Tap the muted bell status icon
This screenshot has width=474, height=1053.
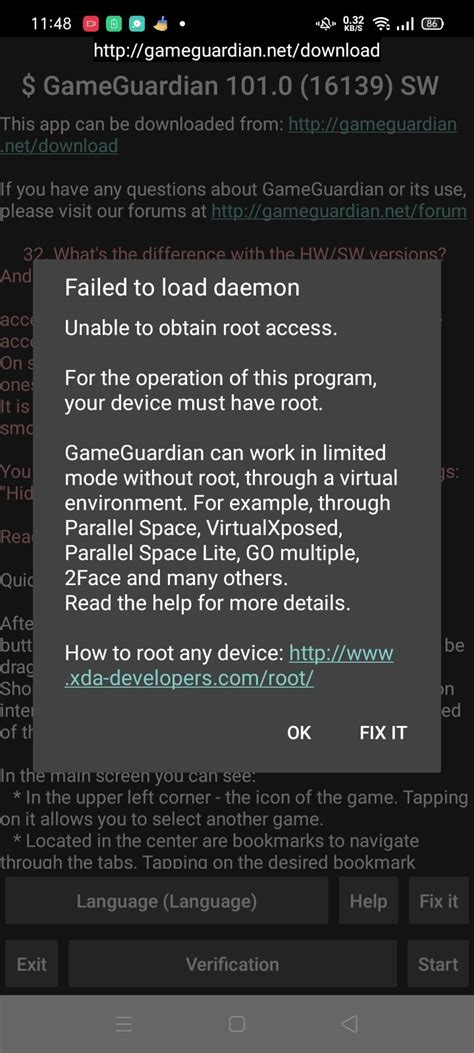pyautogui.click(x=326, y=24)
